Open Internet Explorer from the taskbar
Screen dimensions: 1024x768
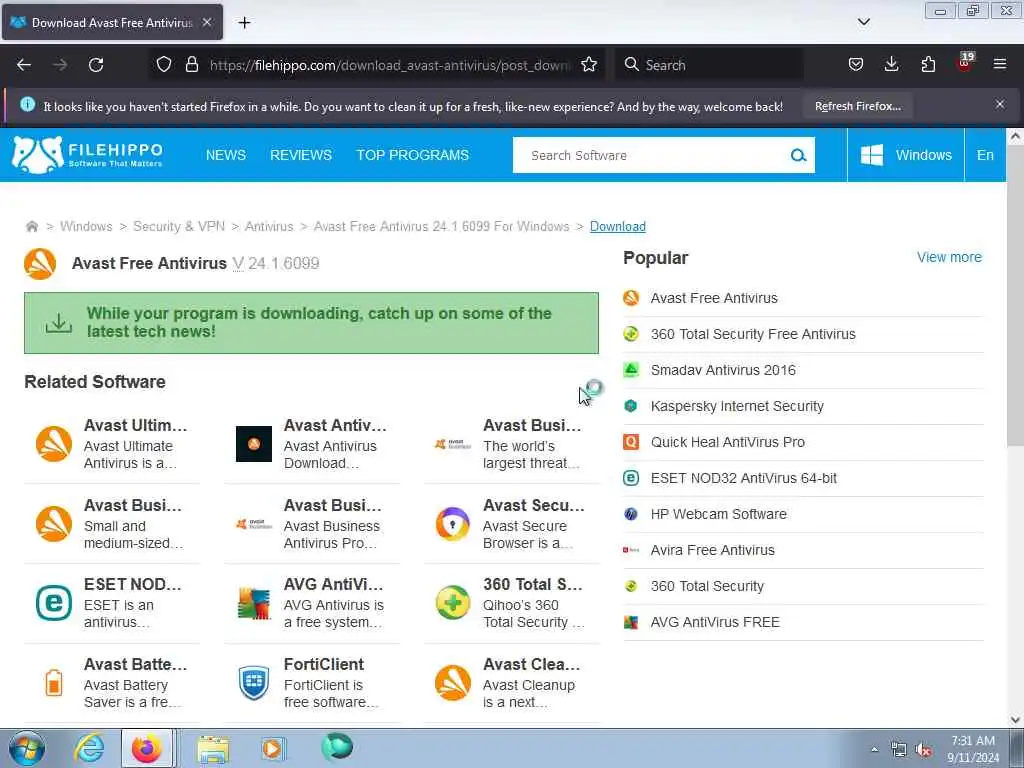pos(89,748)
